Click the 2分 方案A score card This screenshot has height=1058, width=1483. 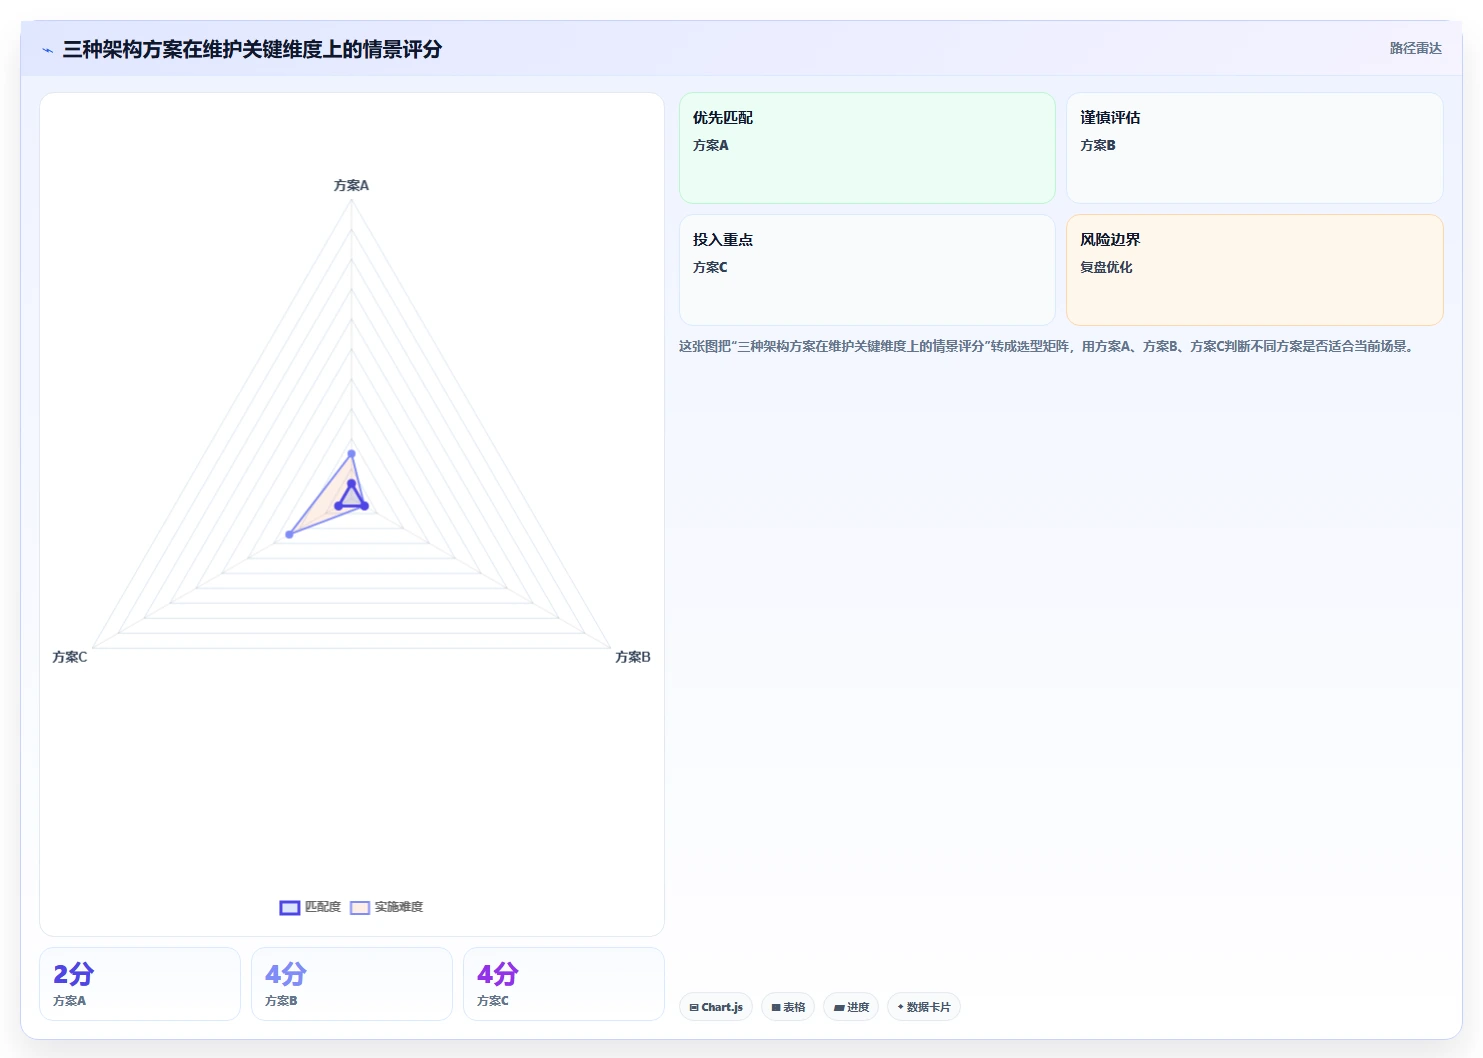[x=140, y=984]
